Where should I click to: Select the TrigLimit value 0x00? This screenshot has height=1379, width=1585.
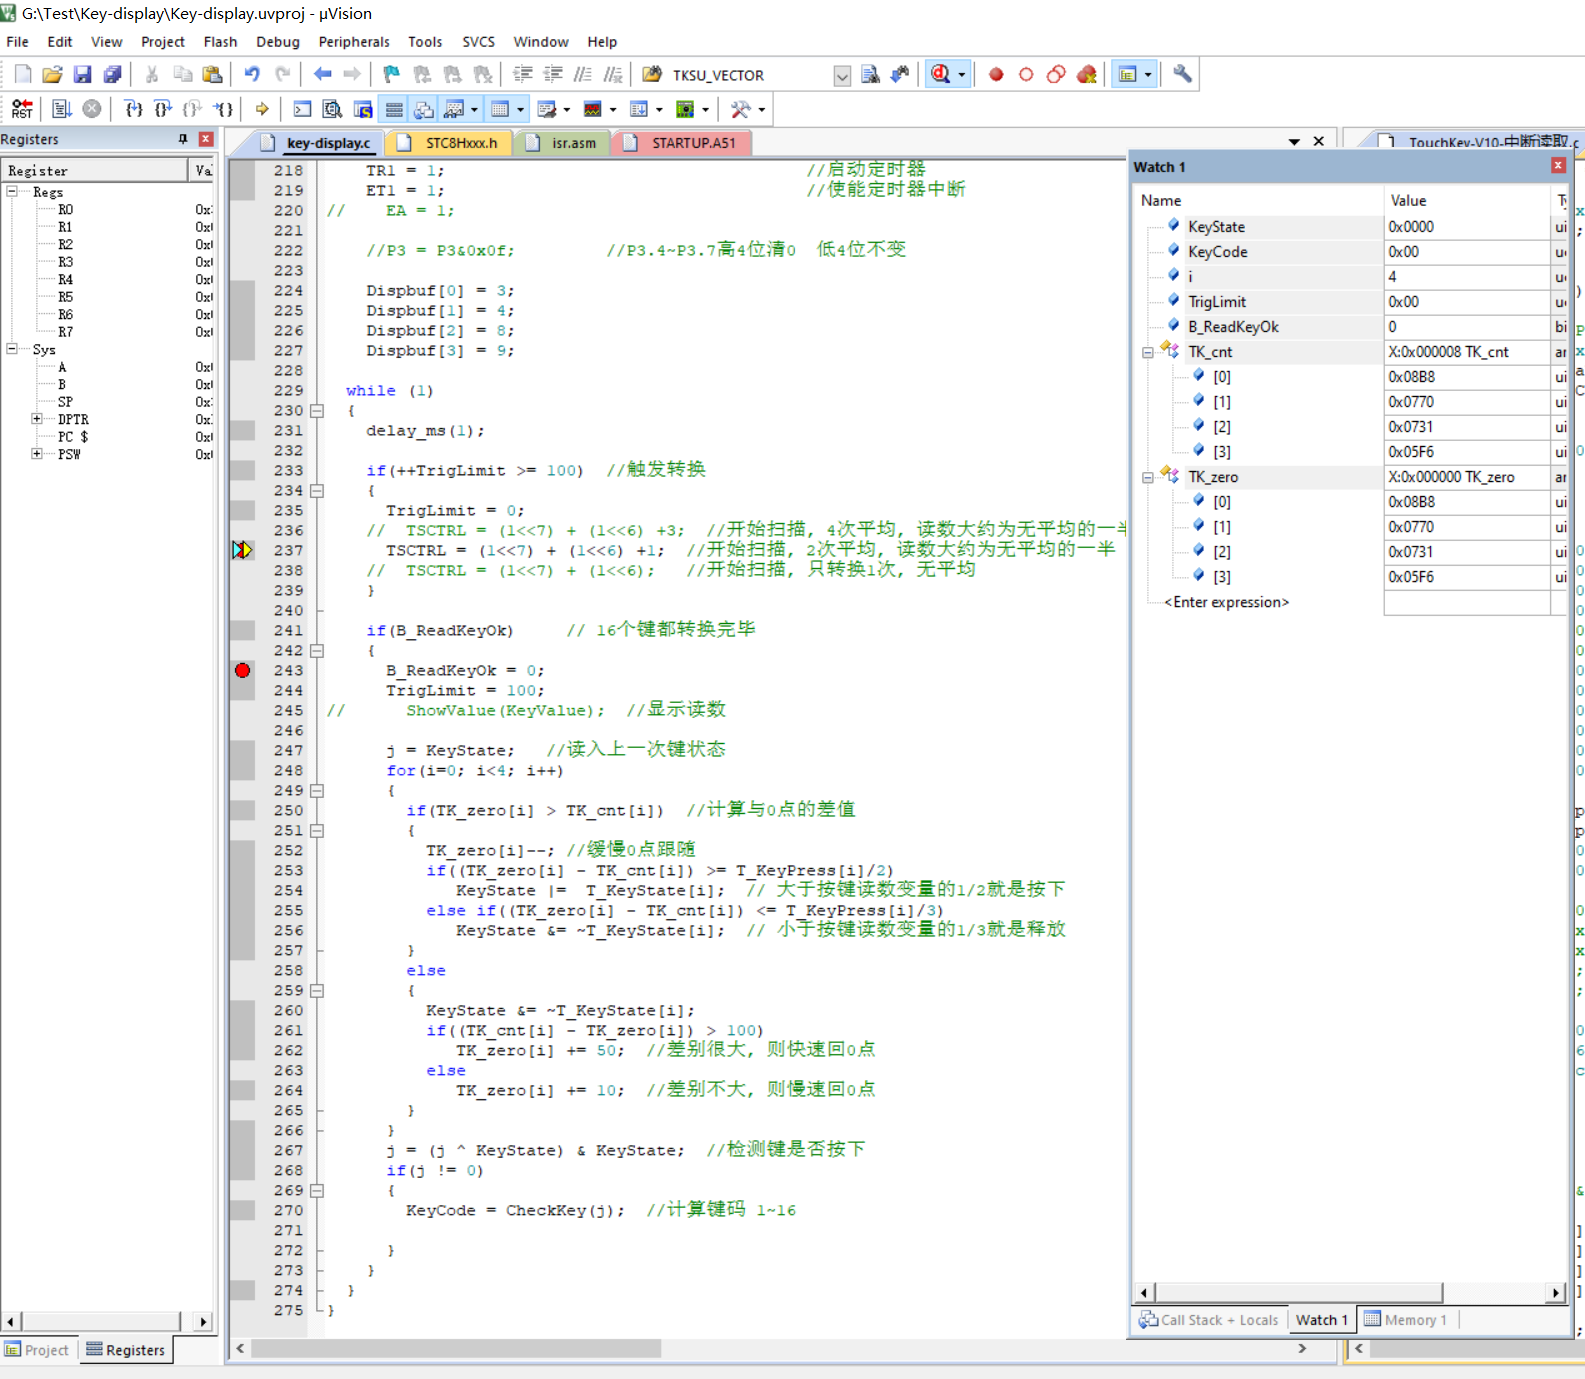coord(1403,302)
